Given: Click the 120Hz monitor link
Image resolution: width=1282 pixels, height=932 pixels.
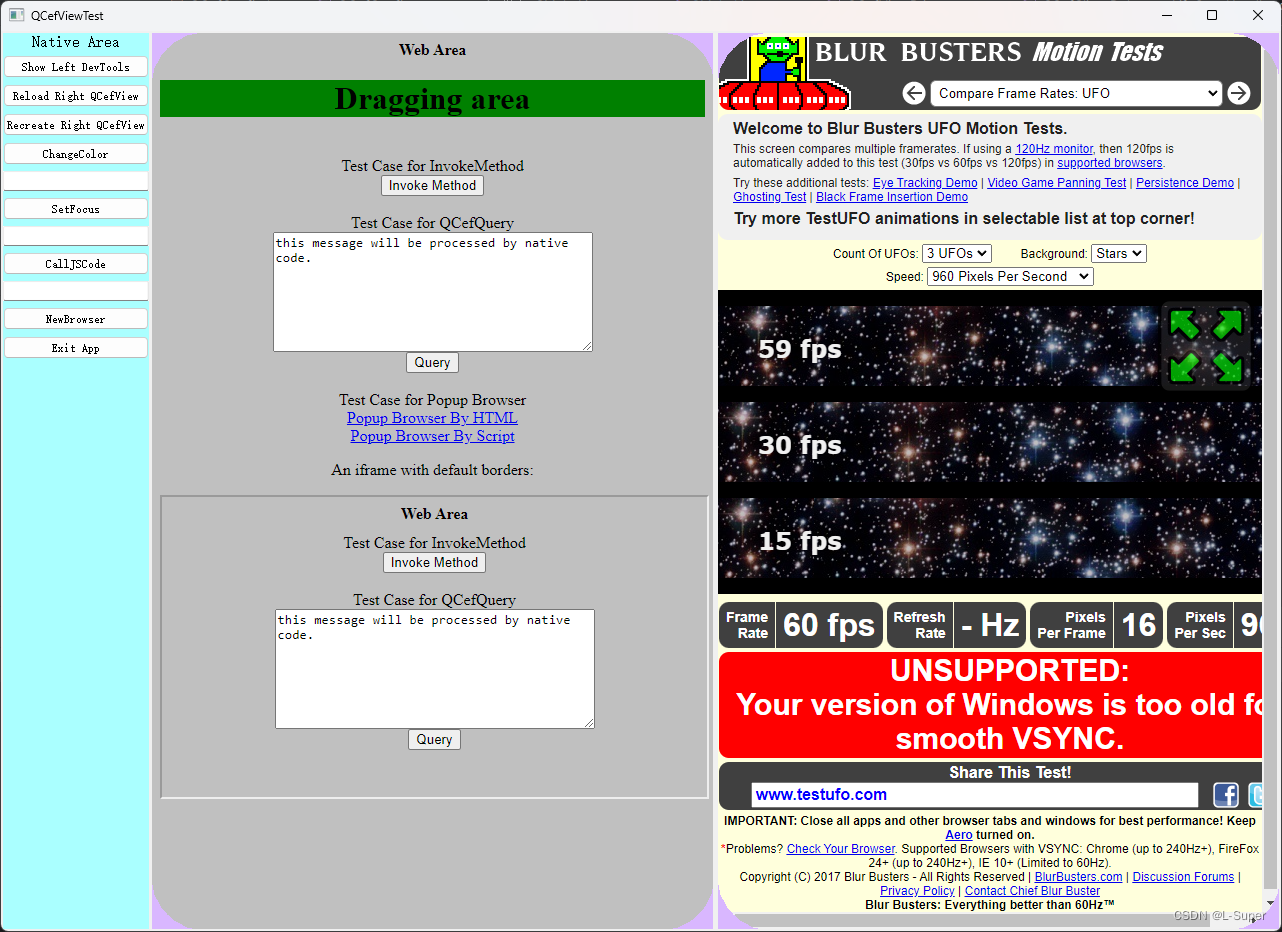Looking at the screenshot, I should pos(1054,149).
